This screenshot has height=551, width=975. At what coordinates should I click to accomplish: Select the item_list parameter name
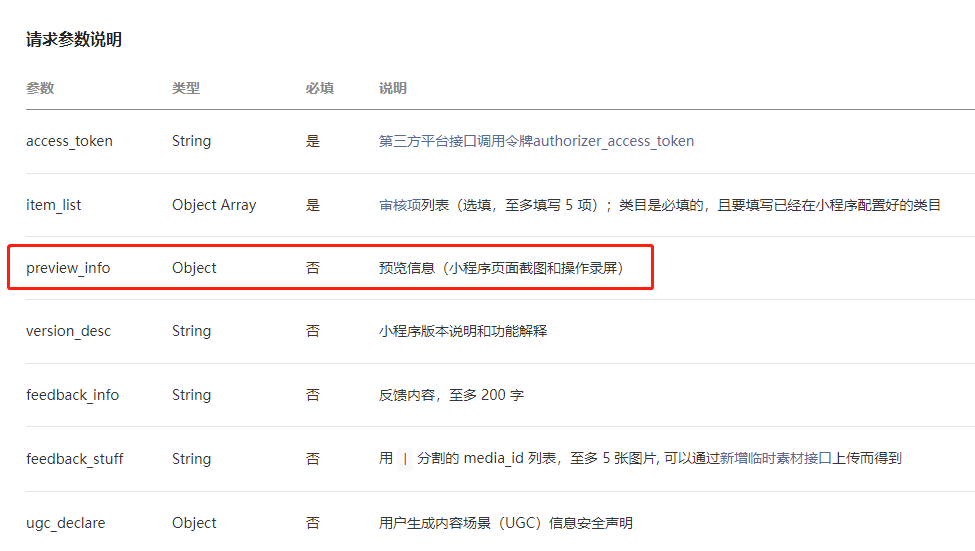[53, 205]
